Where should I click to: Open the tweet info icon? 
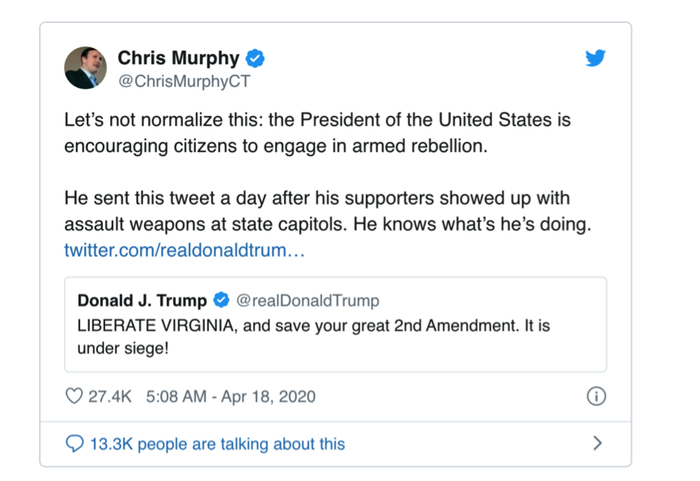coord(596,396)
